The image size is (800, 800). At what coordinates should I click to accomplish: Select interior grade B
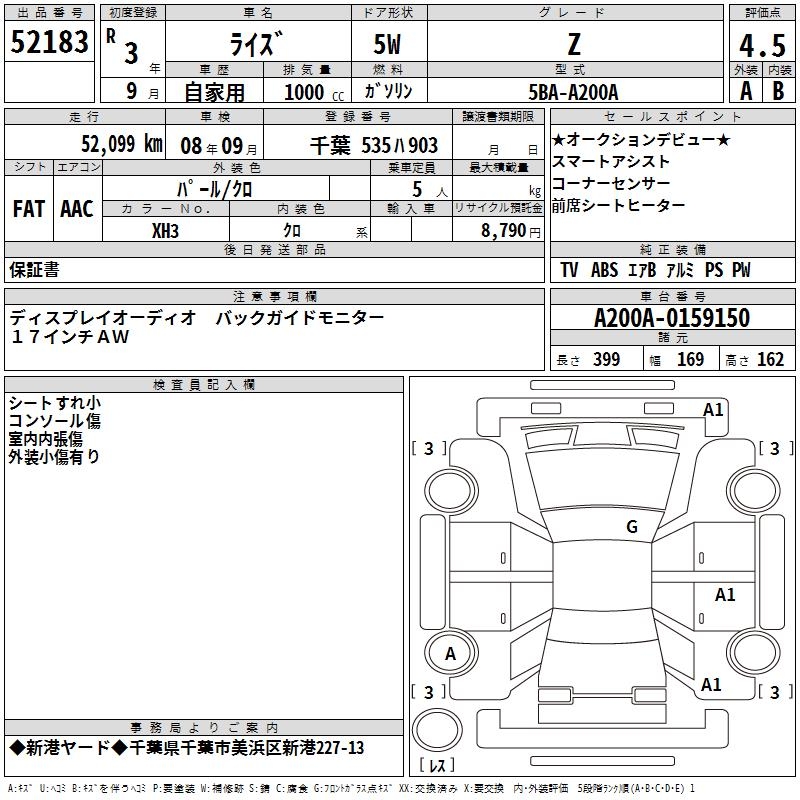click(x=778, y=91)
